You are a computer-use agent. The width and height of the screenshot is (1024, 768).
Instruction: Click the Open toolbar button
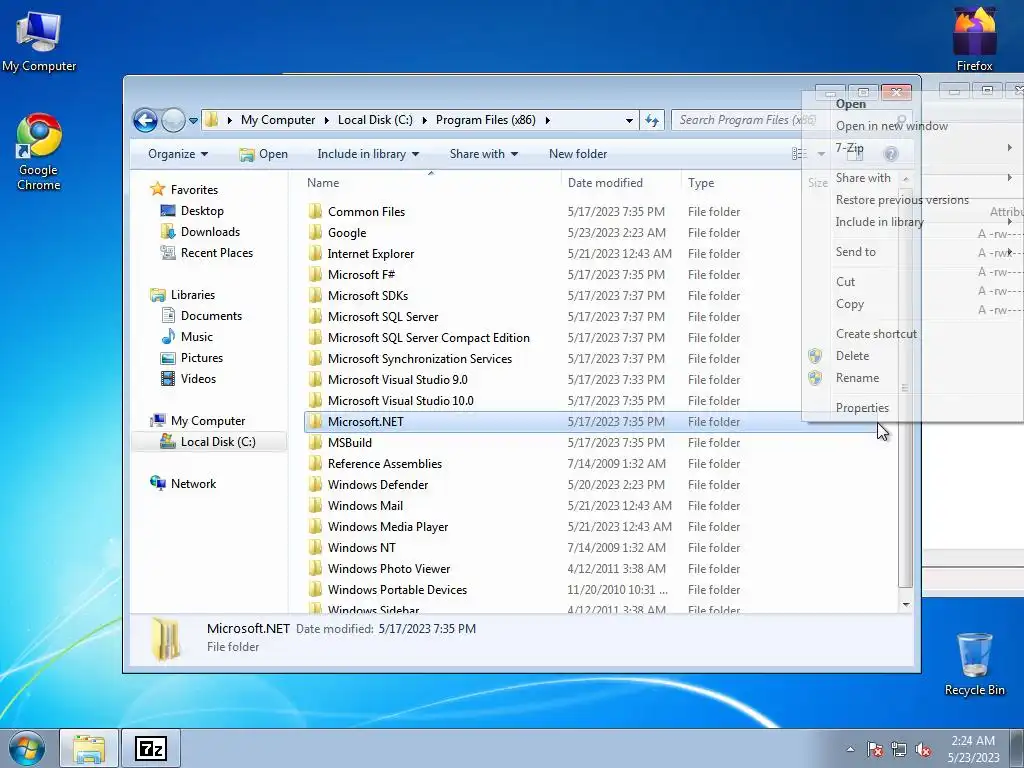point(264,154)
